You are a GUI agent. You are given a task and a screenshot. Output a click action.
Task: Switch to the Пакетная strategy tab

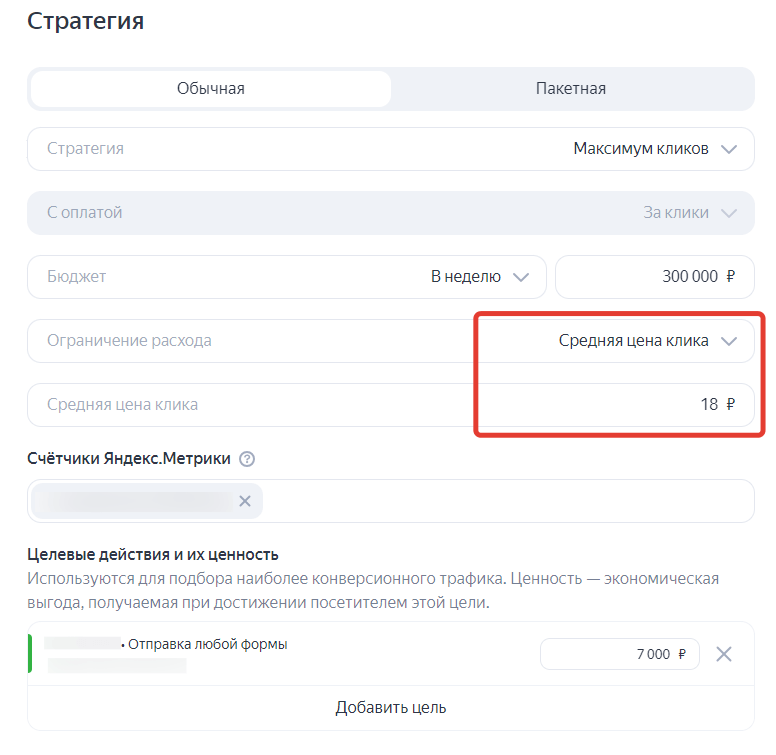(x=571, y=89)
